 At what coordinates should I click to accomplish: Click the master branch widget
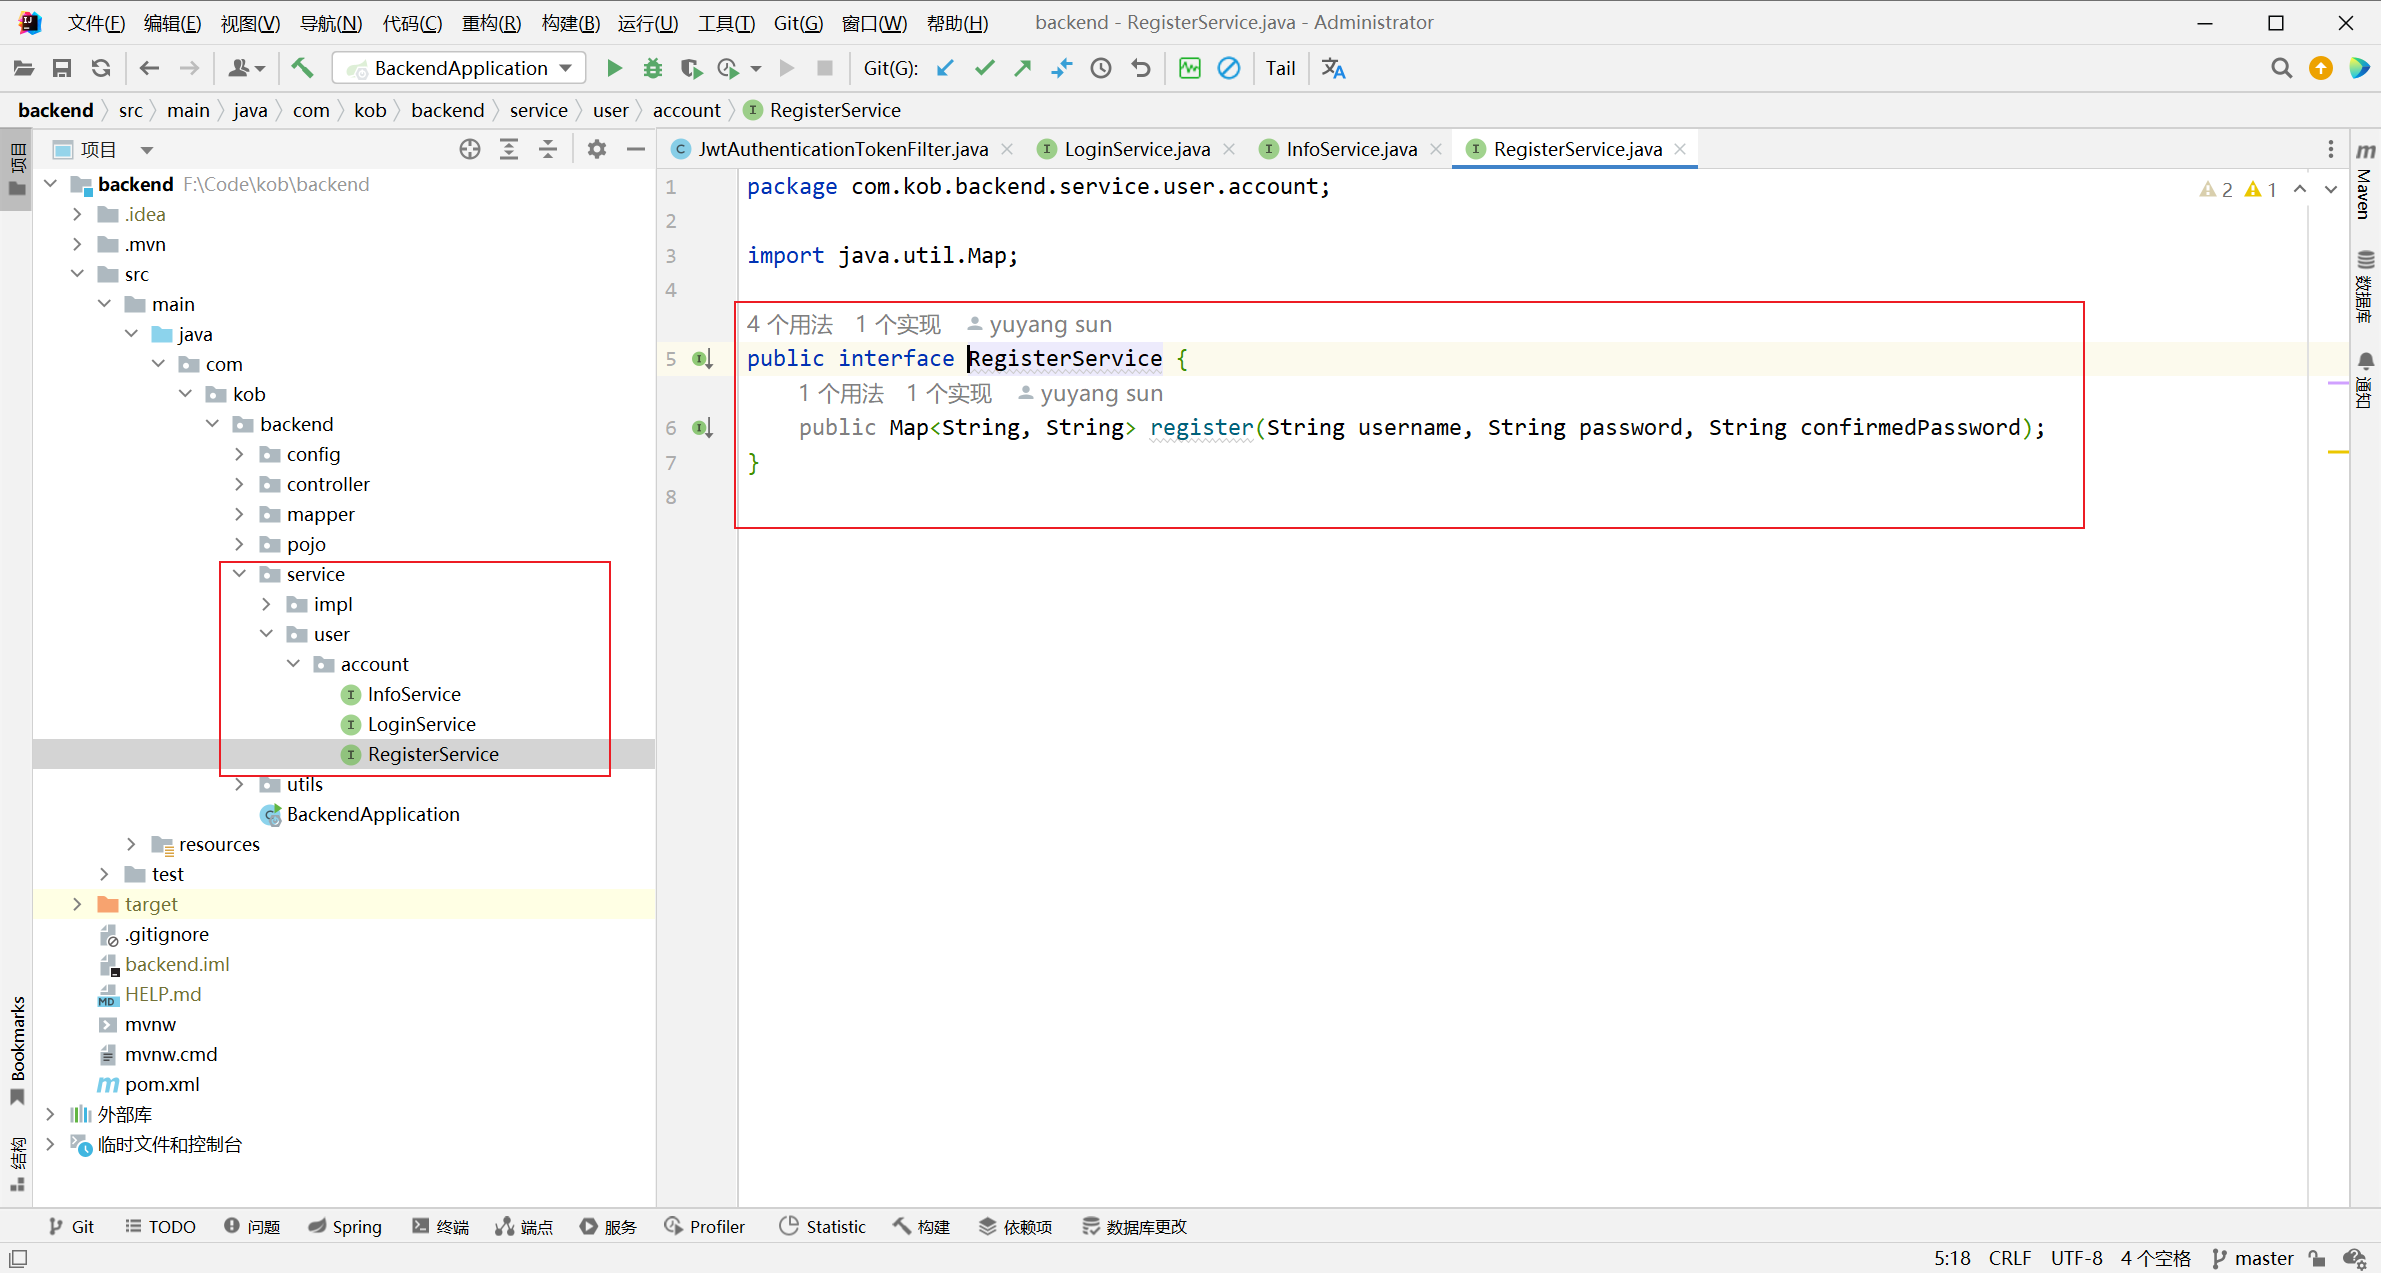click(x=2253, y=1258)
